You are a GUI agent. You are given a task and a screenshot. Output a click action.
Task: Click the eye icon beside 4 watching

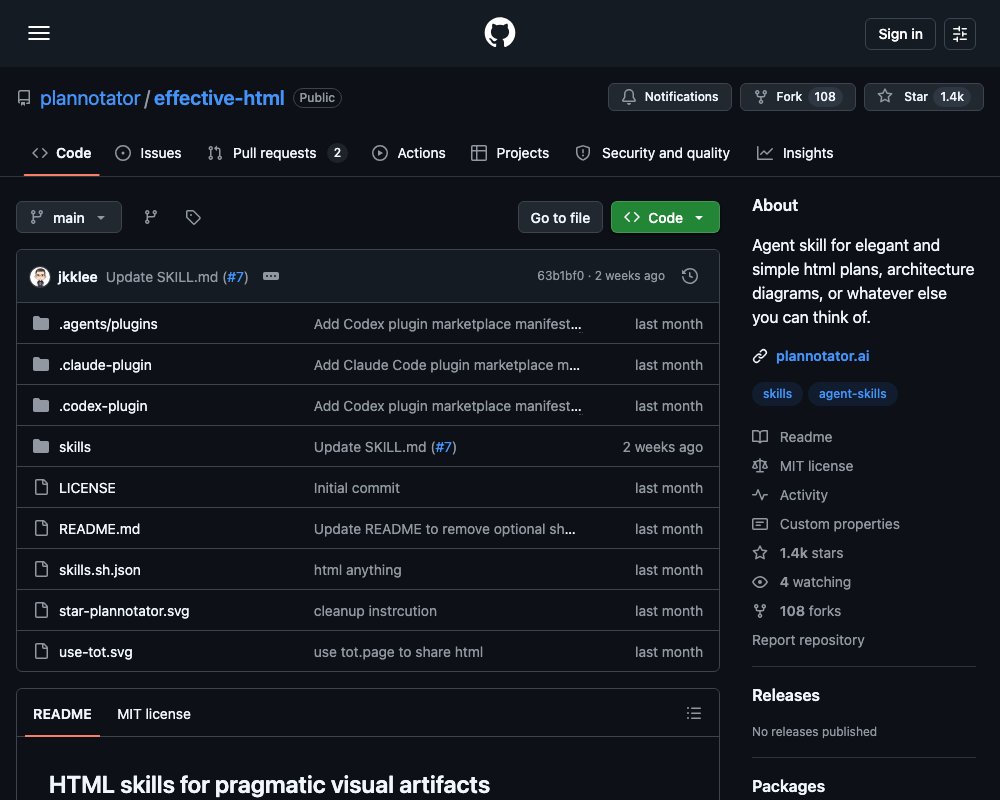click(760, 582)
